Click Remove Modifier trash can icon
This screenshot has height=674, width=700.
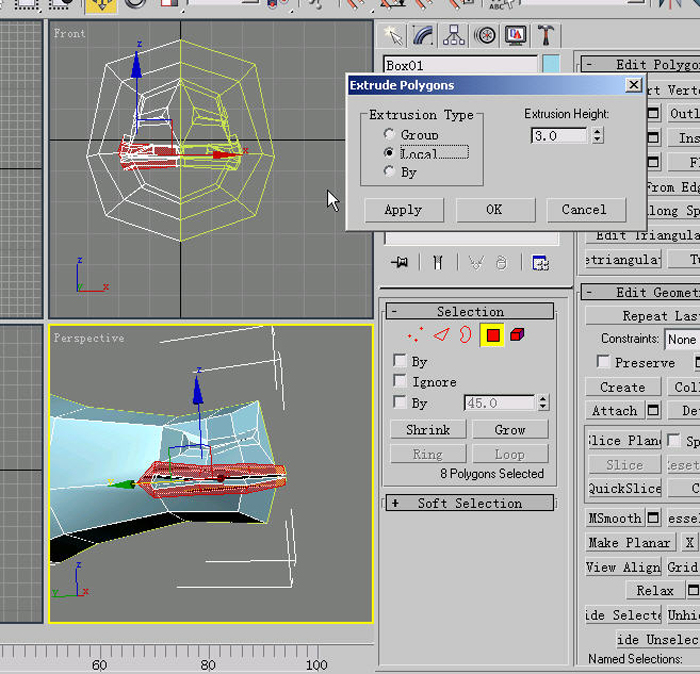[502, 262]
